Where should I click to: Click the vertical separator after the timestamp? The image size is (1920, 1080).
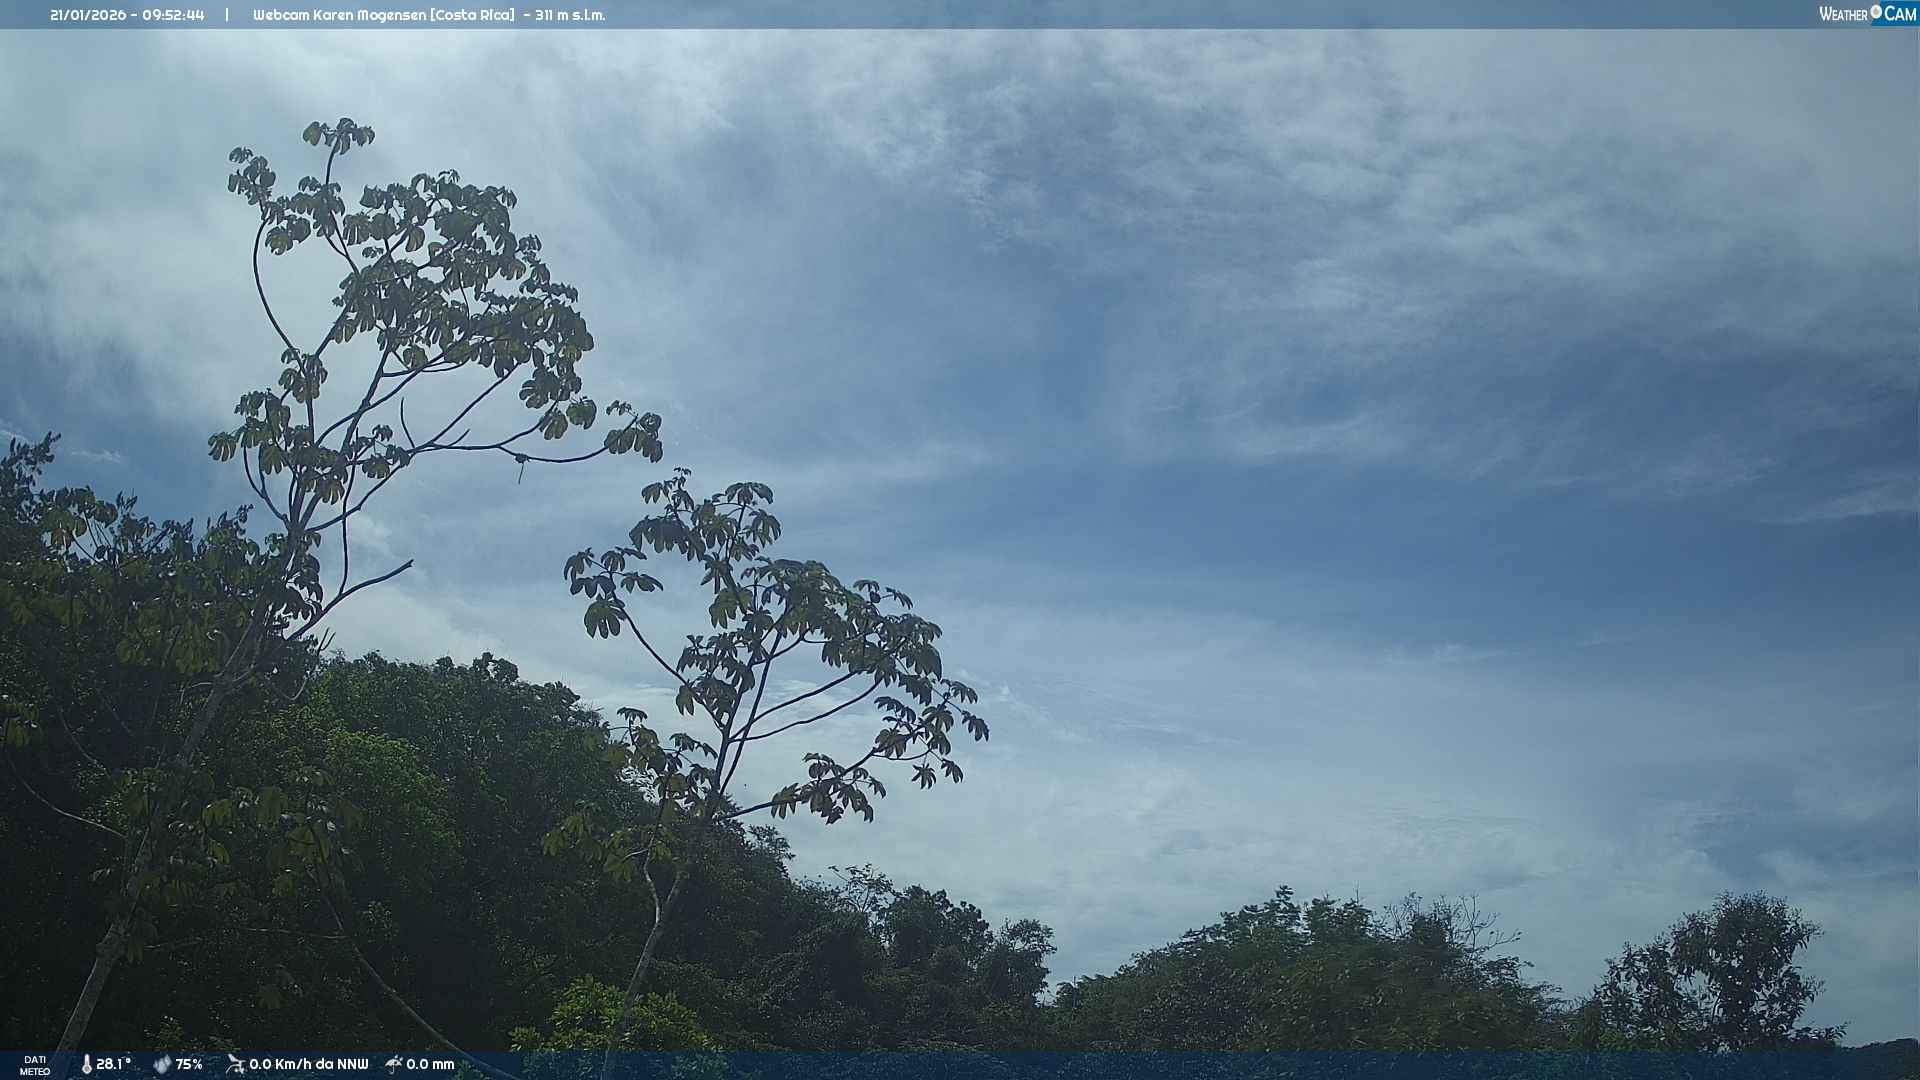point(227,15)
